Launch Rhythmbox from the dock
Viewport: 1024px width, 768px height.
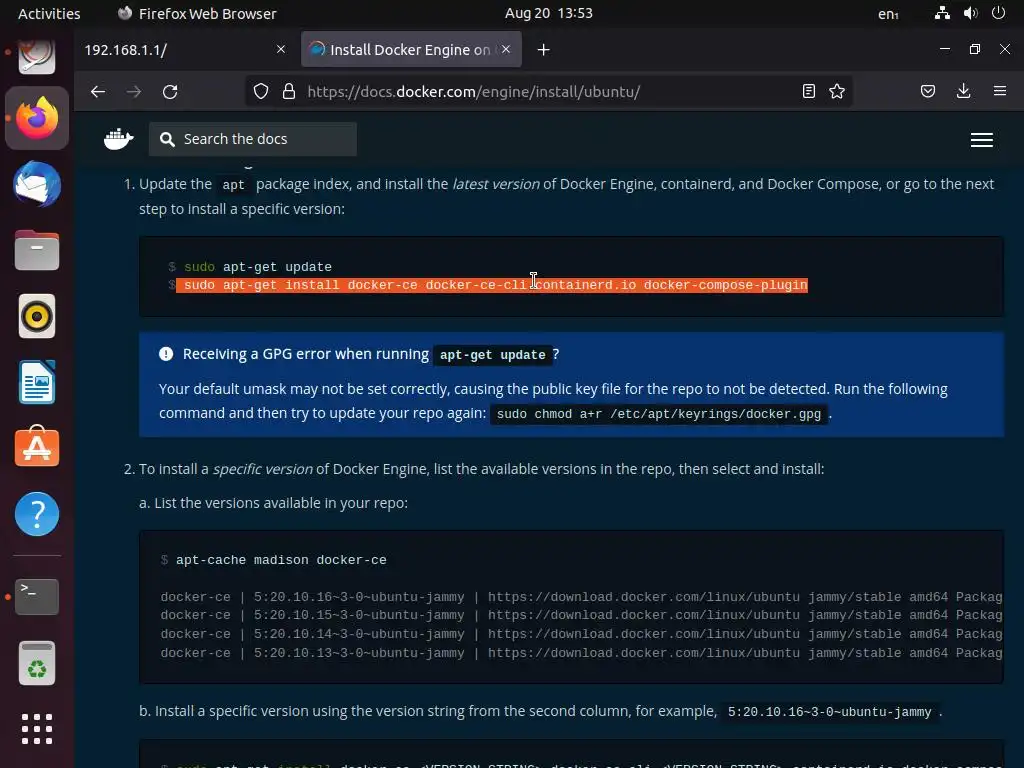[x=37, y=316]
